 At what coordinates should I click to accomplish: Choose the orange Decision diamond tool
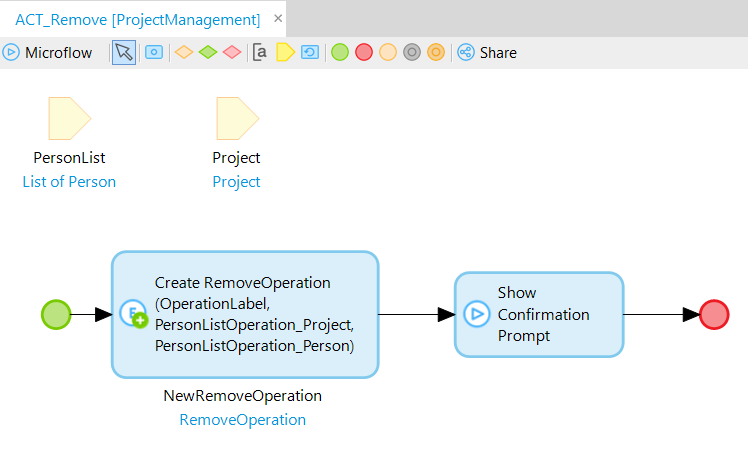pos(184,52)
